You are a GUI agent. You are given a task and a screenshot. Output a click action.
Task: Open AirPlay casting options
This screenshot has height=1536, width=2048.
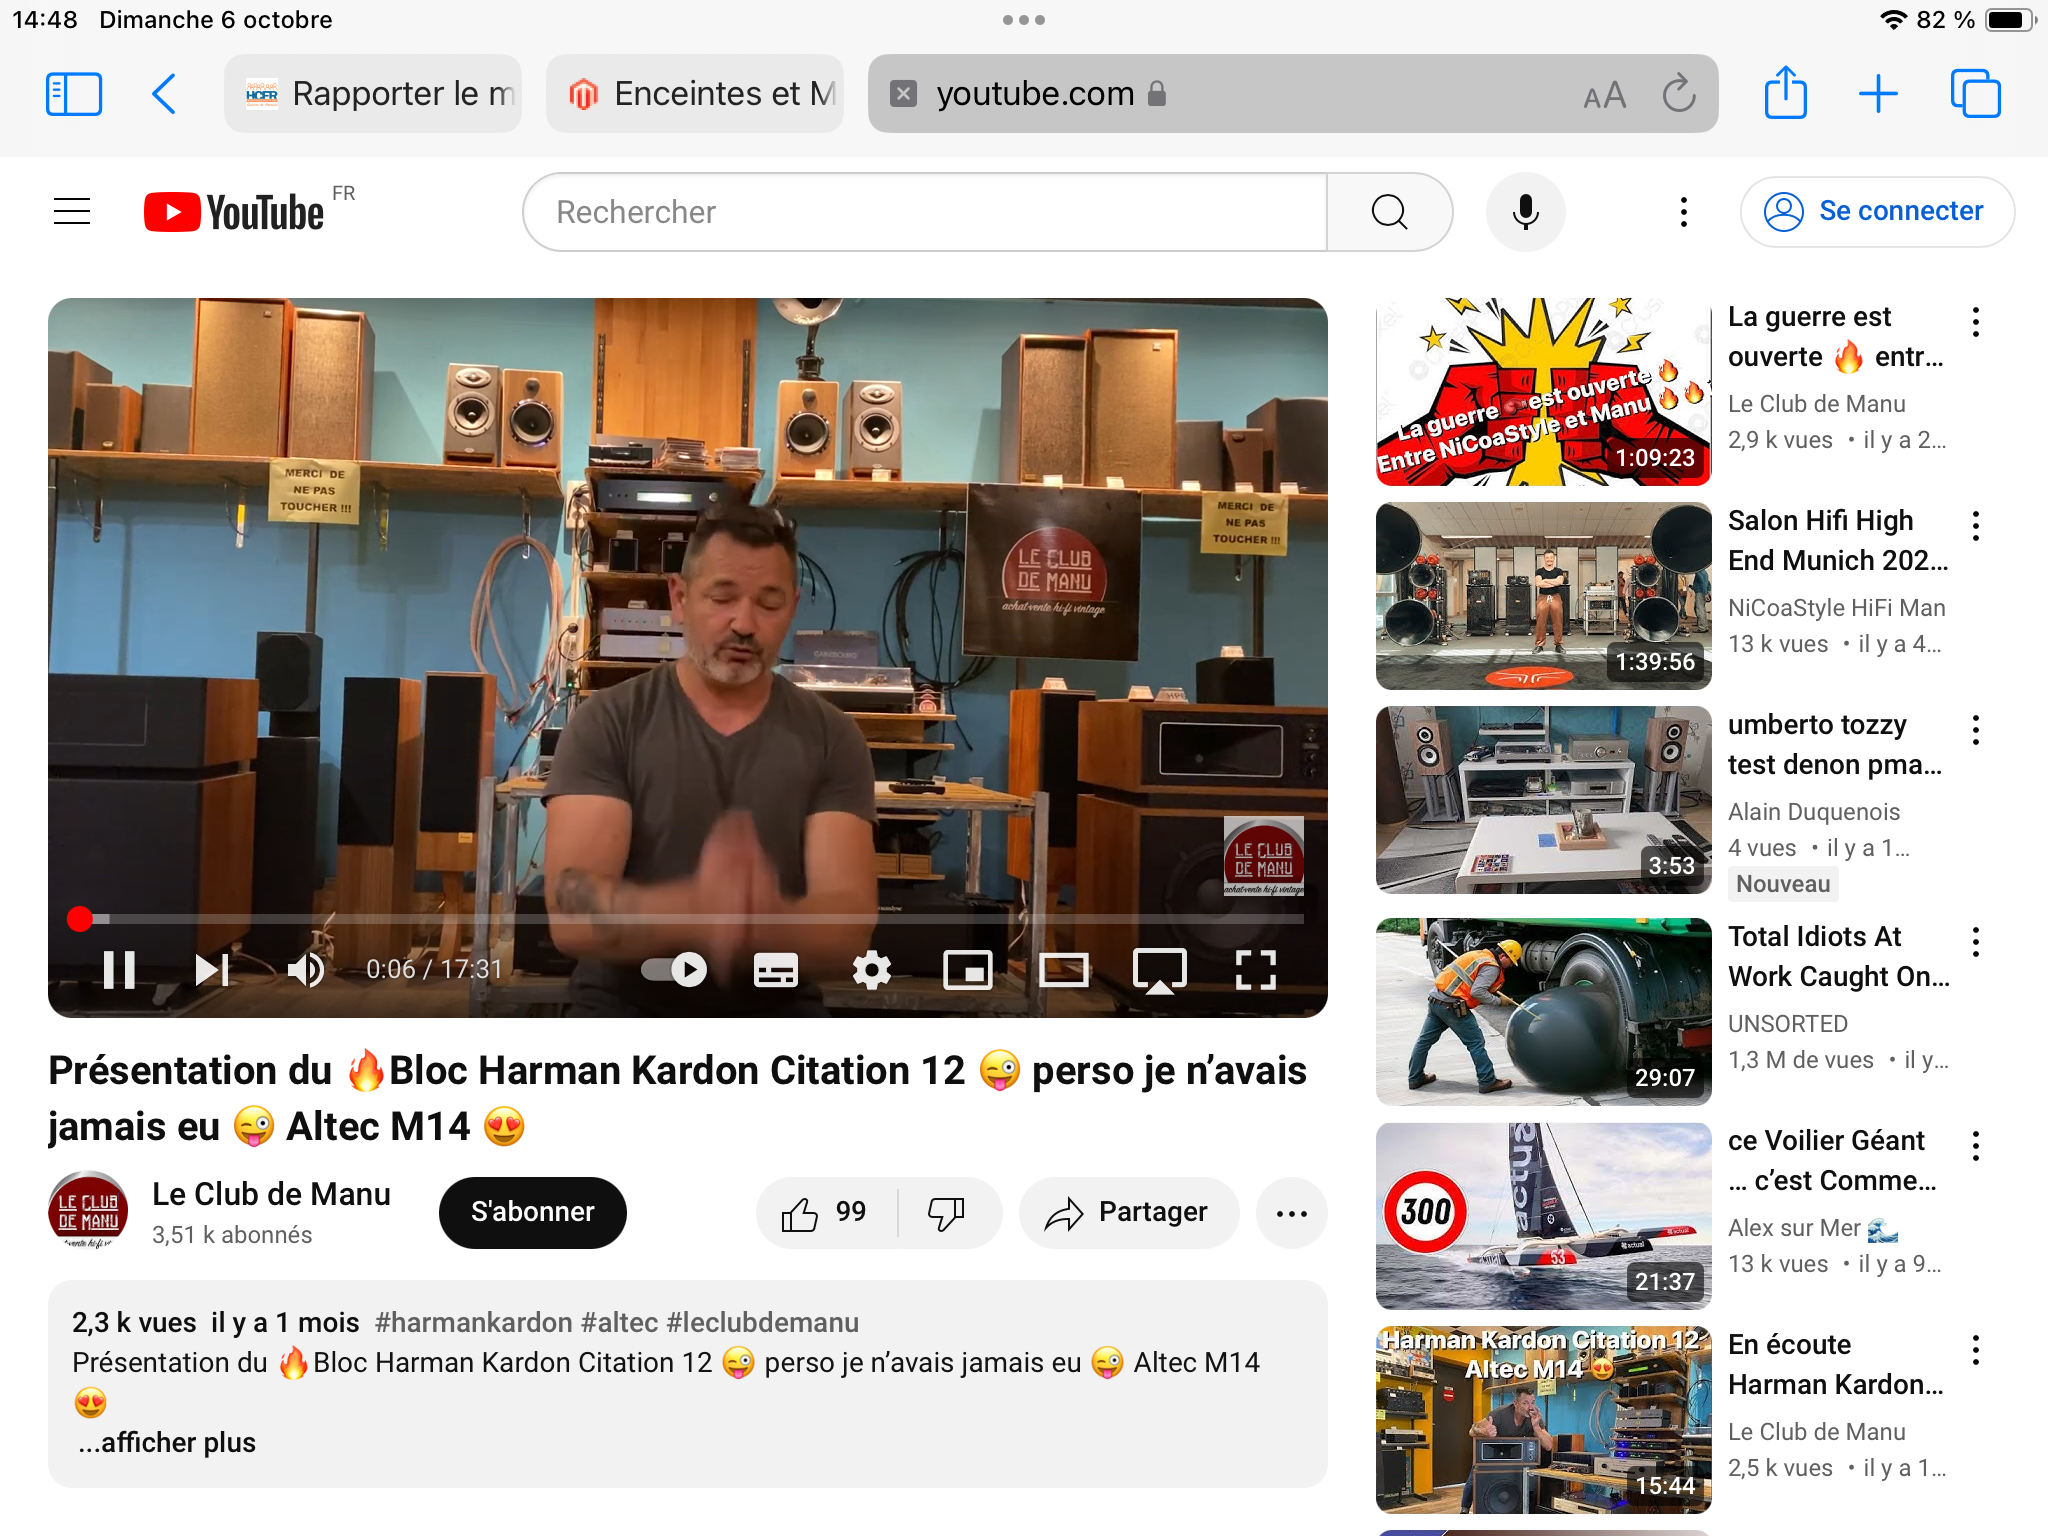click(1159, 969)
